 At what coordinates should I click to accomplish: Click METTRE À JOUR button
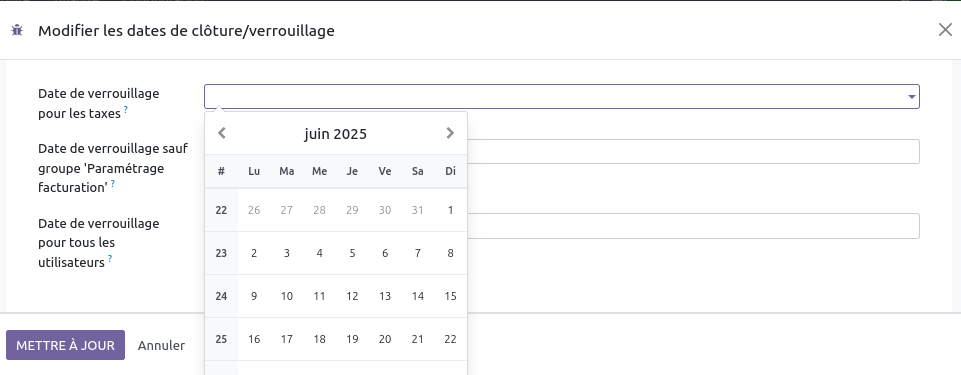(66, 345)
